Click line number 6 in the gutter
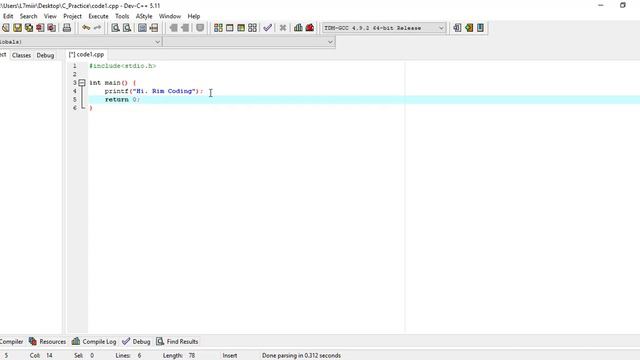The width and height of the screenshot is (640, 360). (x=75, y=108)
